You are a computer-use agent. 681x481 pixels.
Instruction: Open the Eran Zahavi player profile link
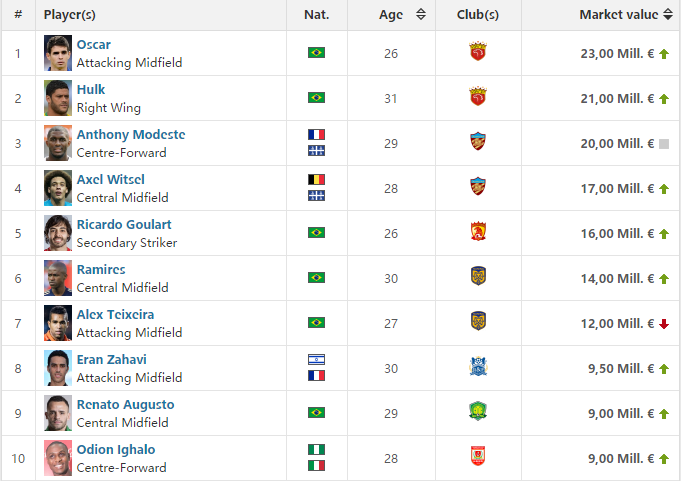coord(111,360)
